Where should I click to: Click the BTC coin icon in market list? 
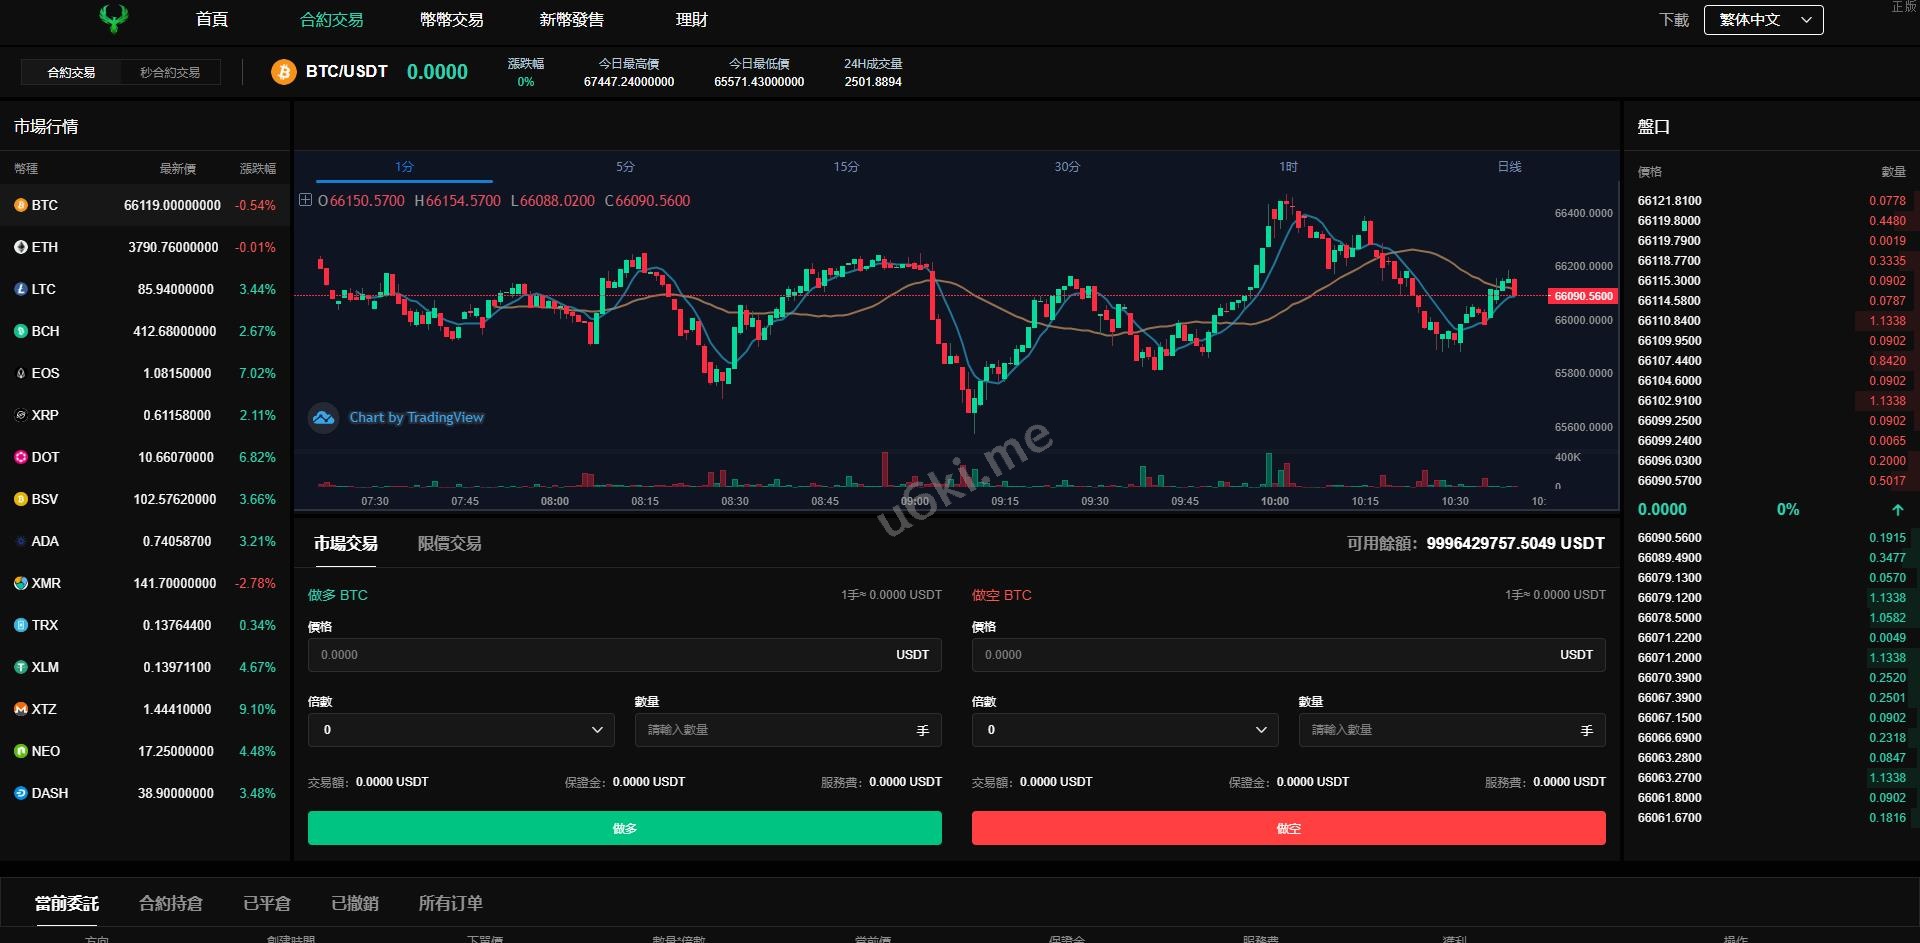[20, 205]
